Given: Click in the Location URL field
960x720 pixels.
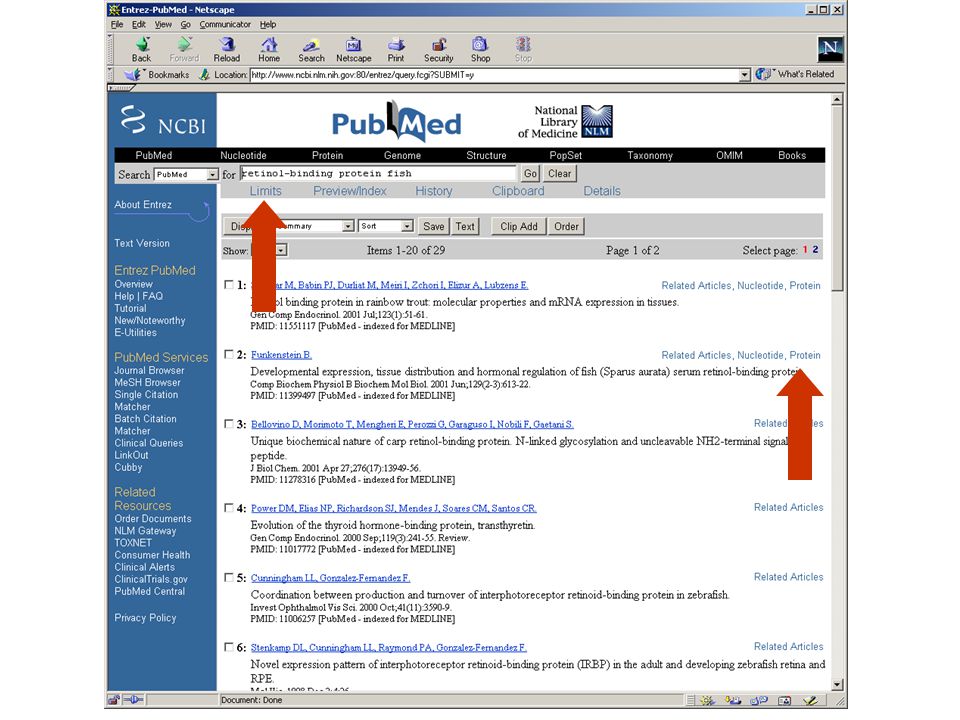Looking at the screenshot, I should pyautogui.click(x=495, y=75).
